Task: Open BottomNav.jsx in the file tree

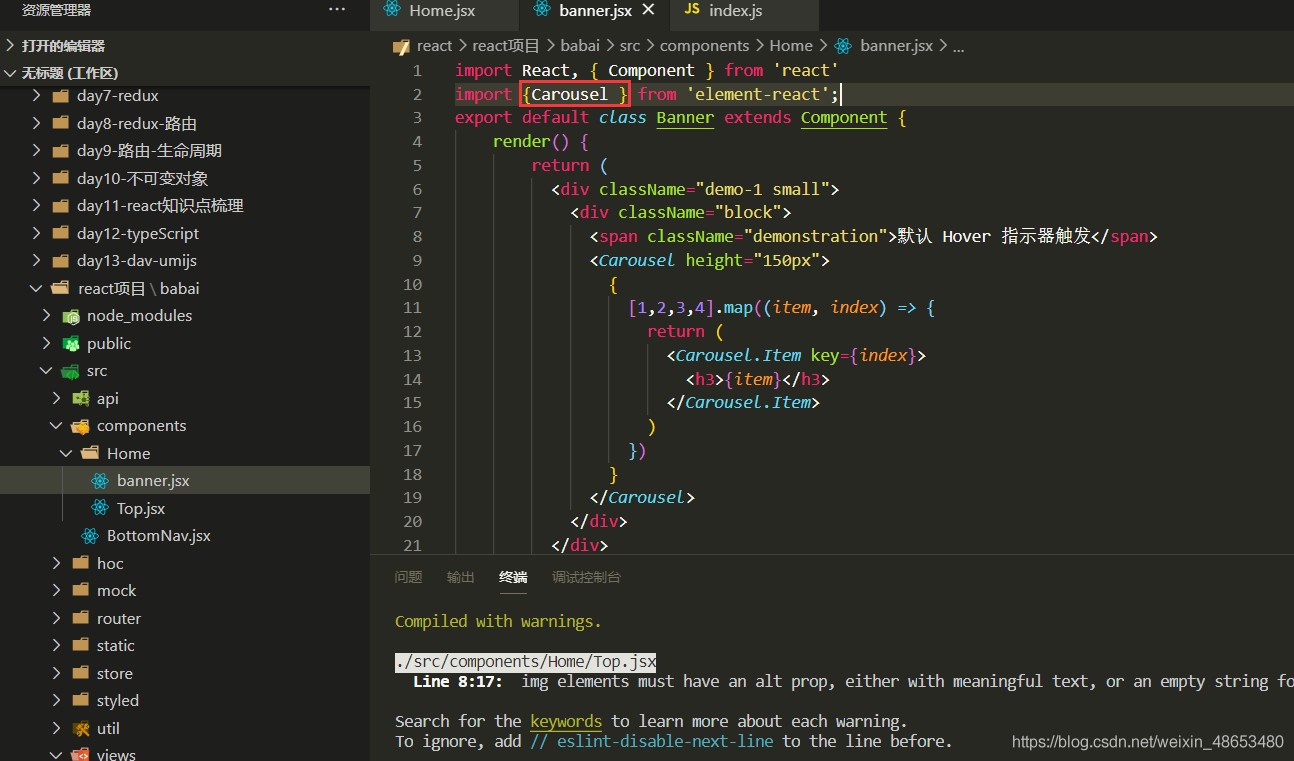Action: click(x=158, y=536)
